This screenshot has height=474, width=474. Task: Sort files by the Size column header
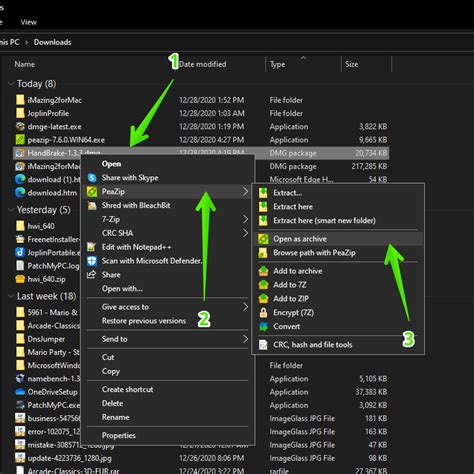point(352,64)
